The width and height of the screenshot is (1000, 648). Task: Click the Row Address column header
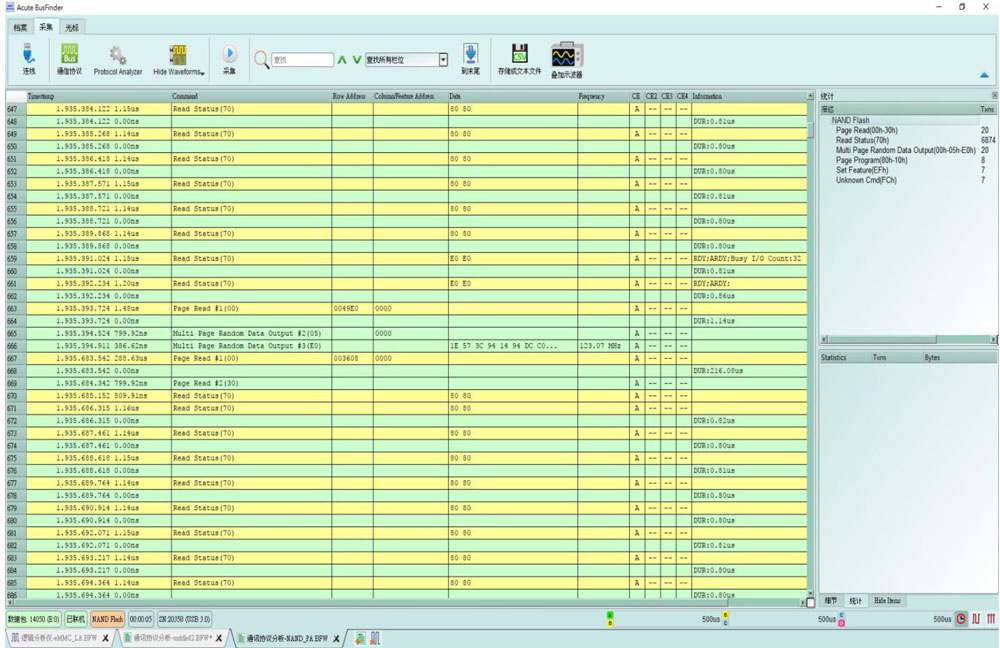pyautogui.click(x=351, y=96)
